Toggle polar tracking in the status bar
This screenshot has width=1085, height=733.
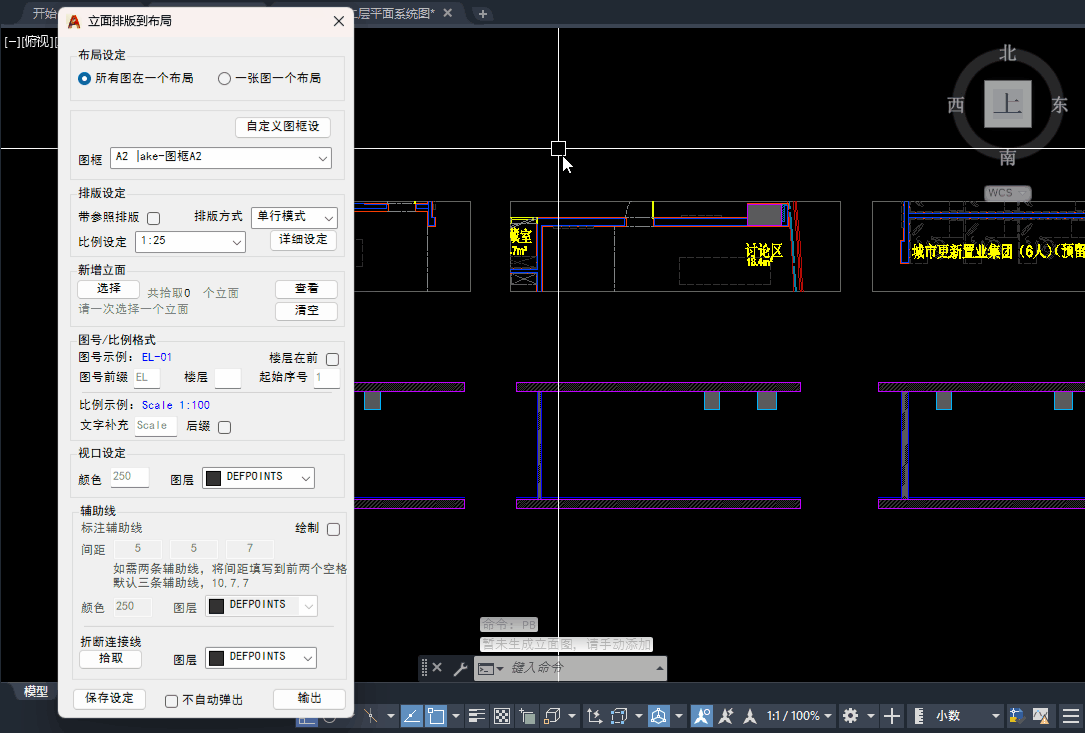click(409, 716)
